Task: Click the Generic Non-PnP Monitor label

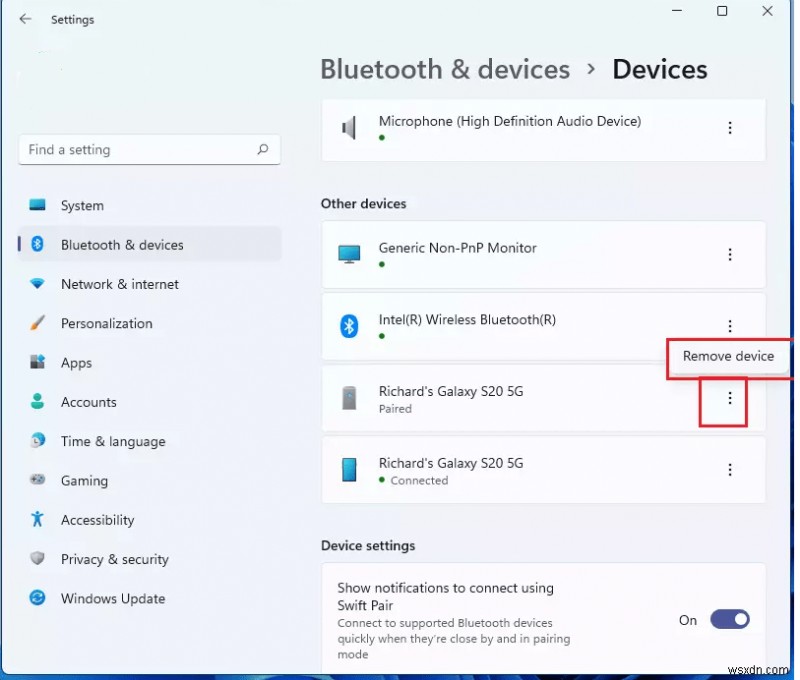Action: pyautogui.click(x=458, y=248)
